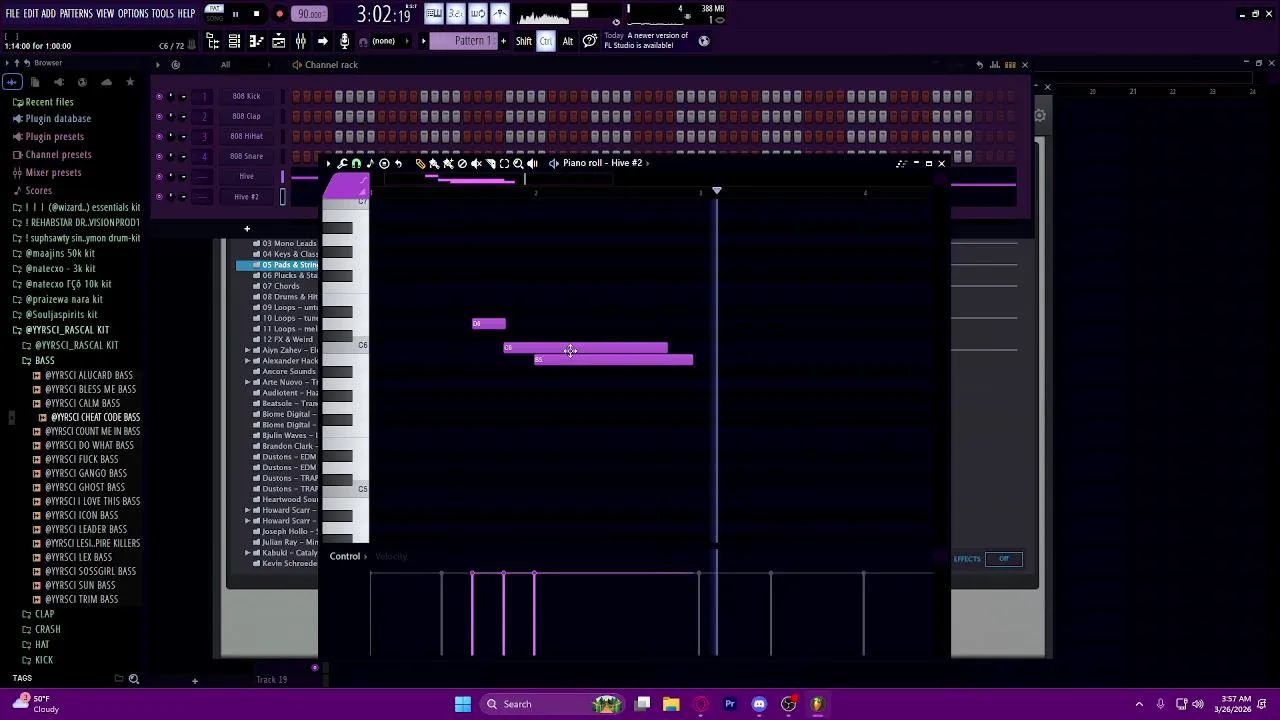Select the Playback speaker tool in piano roll
Viewport: 1280px width, 720px height.
click(x=532, y=163)
